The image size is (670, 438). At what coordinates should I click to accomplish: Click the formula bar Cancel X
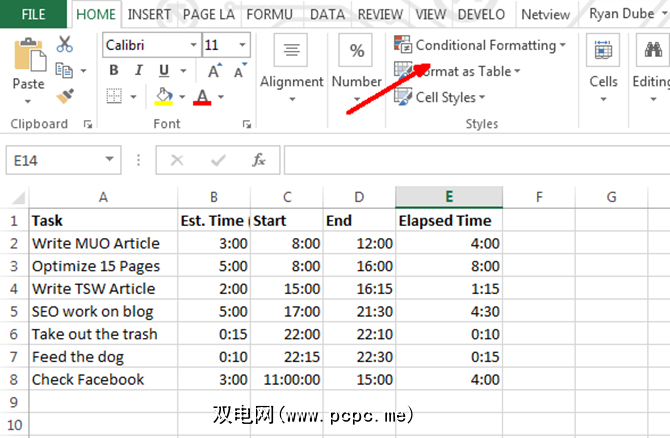(177, 160)
